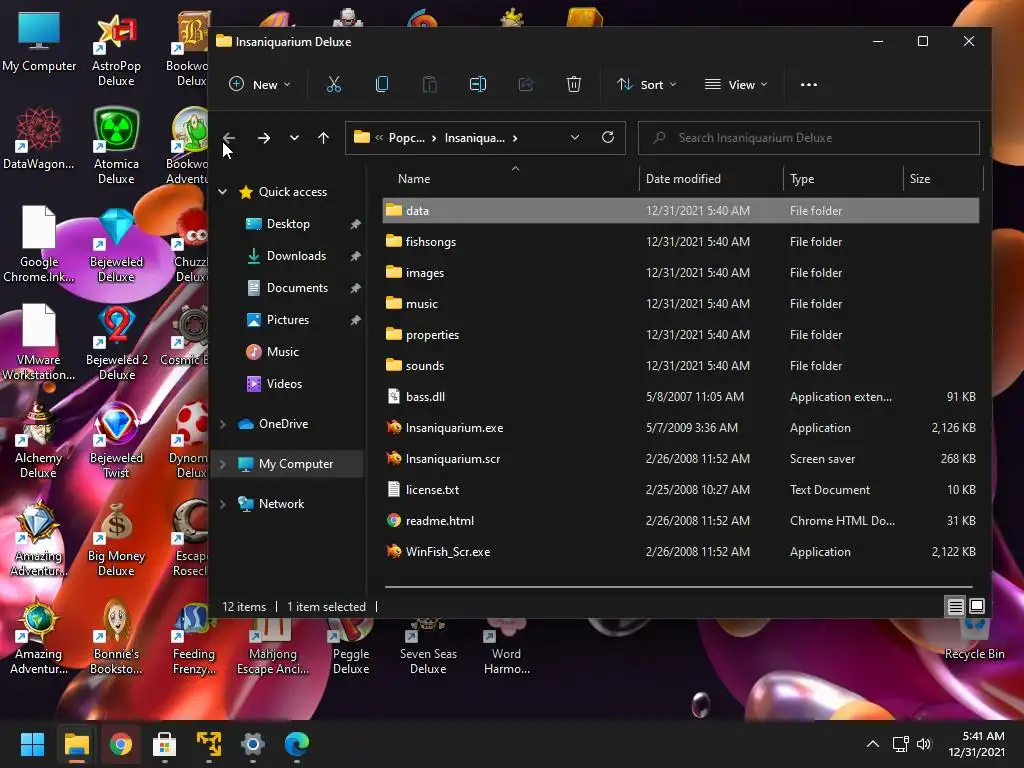Go up one folder level arrow
The height and width of the screenshot is (768, 1024).
point(323,138)
